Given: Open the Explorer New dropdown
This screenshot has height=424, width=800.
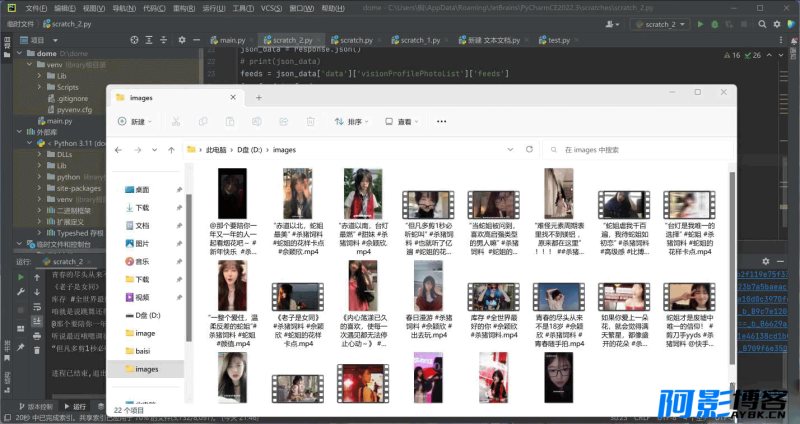Looking at the screenshot, I should click(x=135, y=121).
